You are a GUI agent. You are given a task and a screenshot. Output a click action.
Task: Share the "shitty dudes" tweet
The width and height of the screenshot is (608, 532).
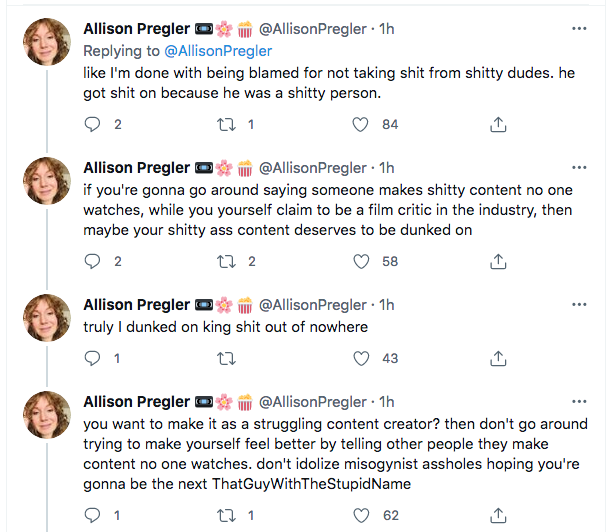click(498, 124)
